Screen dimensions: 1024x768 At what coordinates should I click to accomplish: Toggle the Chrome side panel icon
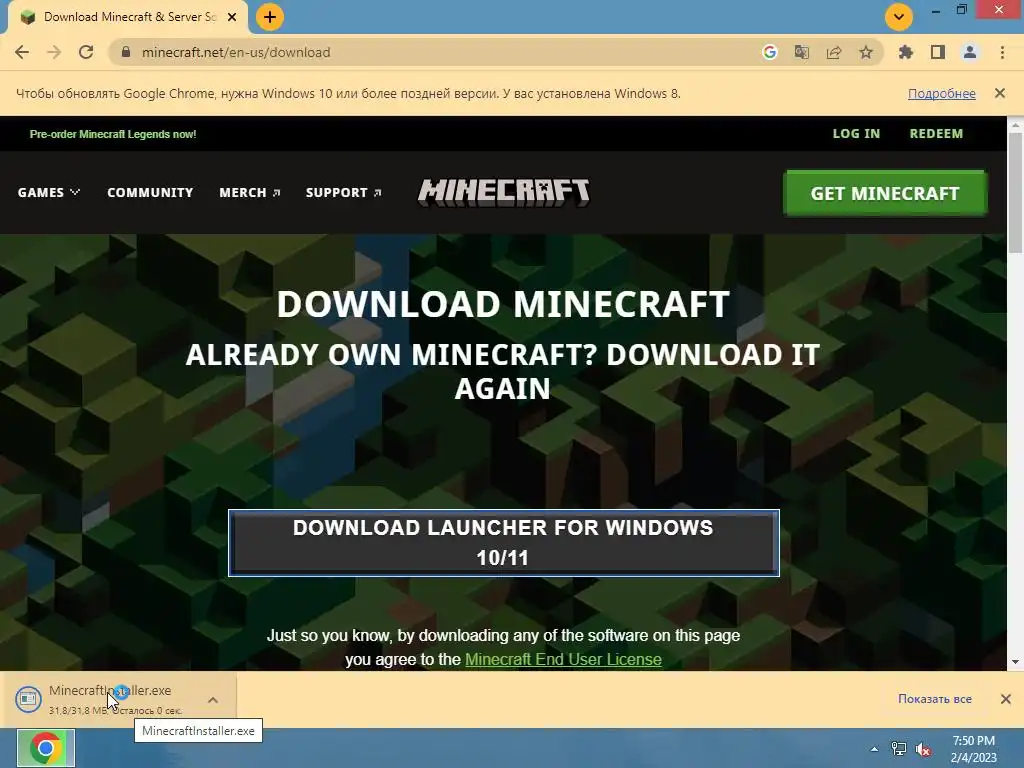pos(938,52)
